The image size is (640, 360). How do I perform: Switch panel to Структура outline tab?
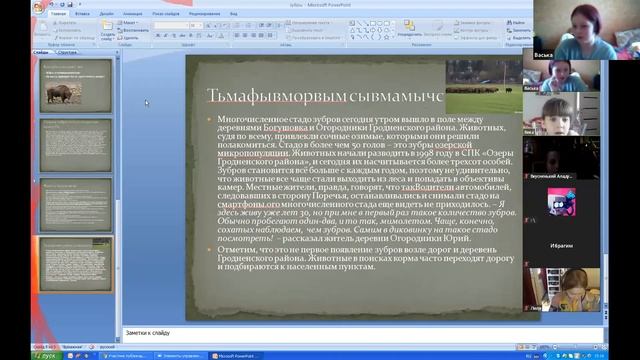pyautogui.click(x=67, y=52)
